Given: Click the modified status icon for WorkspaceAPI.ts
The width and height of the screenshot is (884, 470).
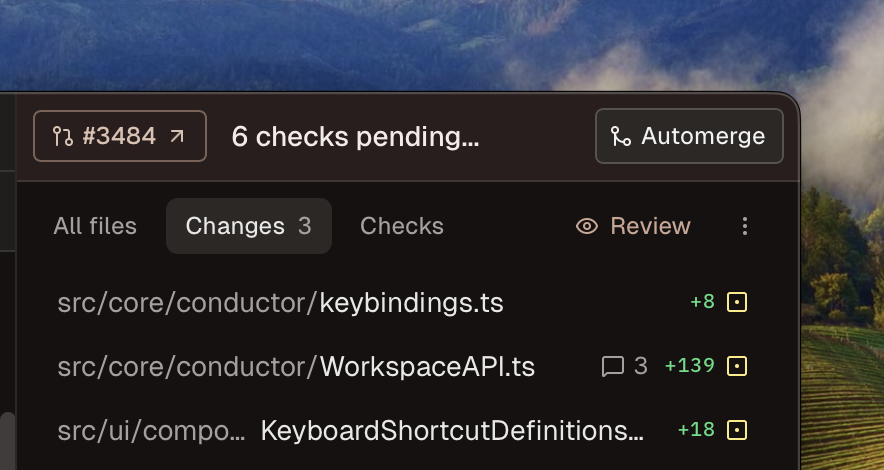Looking at the screenshot, I should [737, 366].
